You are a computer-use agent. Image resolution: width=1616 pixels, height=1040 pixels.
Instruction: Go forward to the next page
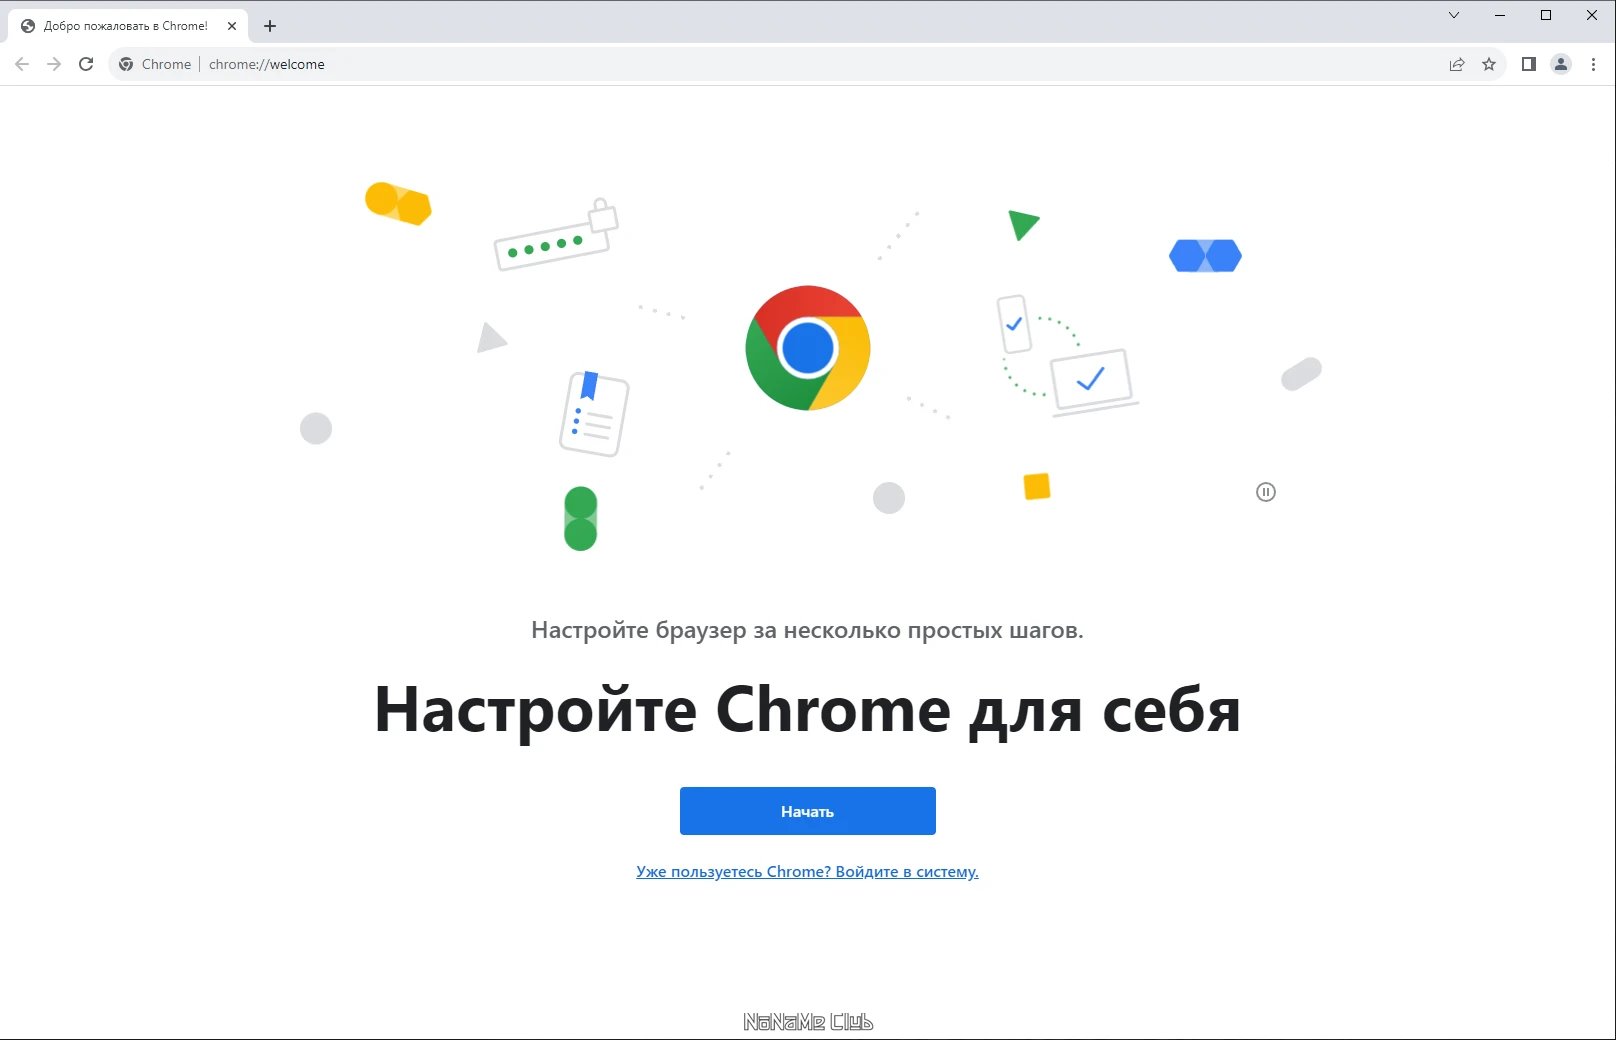coord(54,64)
